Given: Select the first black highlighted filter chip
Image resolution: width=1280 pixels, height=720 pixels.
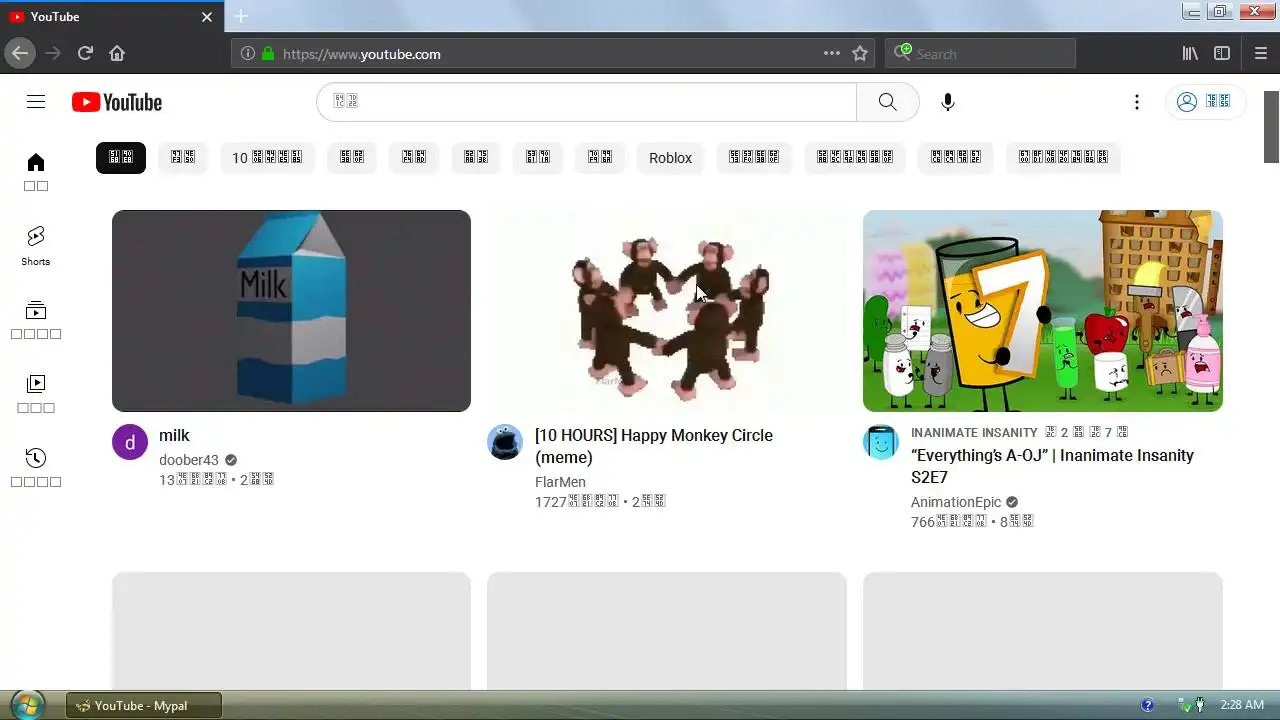Looking at the screenshot, I should click(121, 158).
